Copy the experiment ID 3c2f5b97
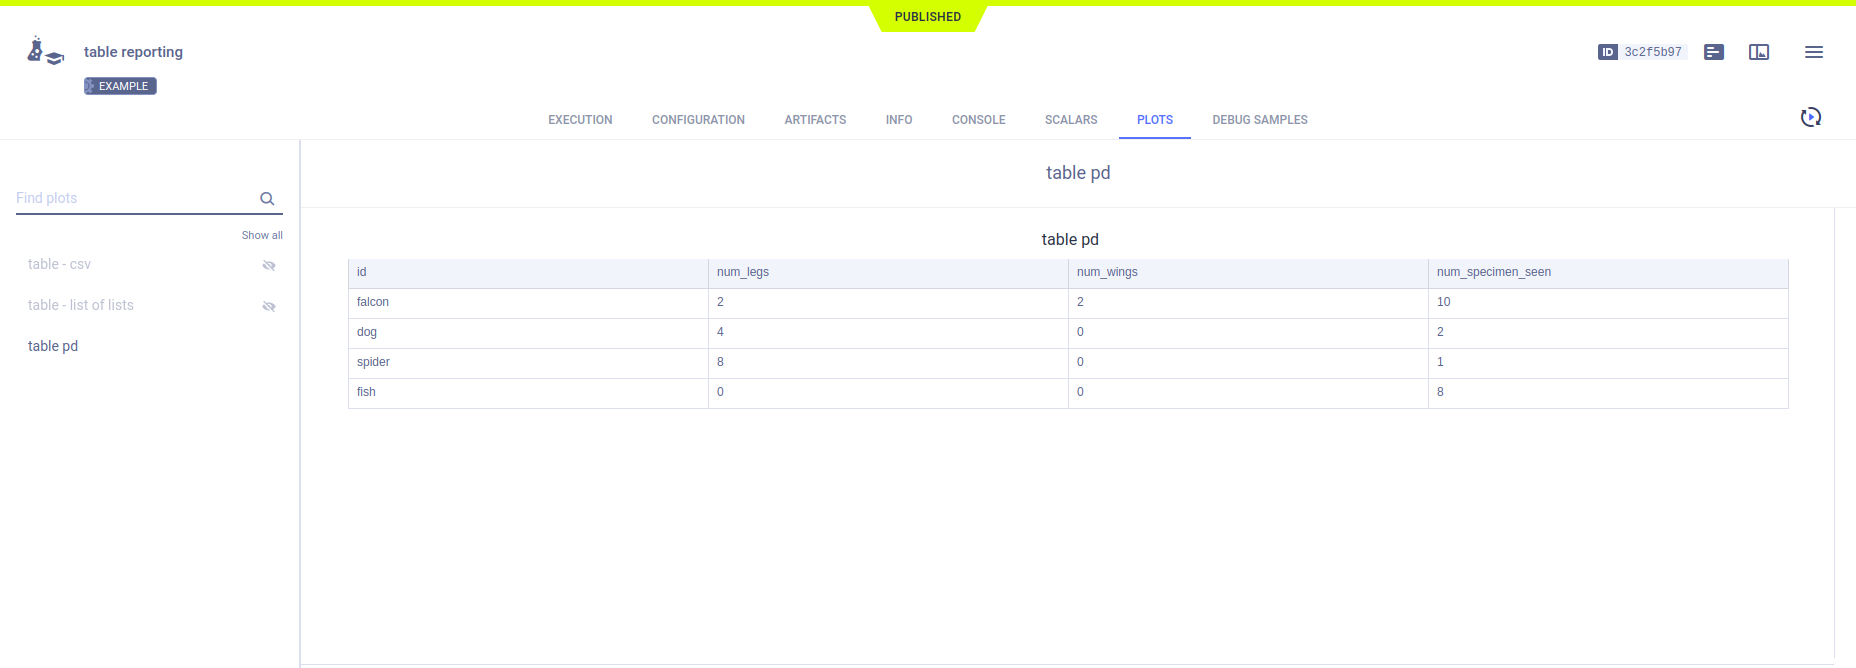Screen dimensions: 1856x668 click(x=1652, y=52)
